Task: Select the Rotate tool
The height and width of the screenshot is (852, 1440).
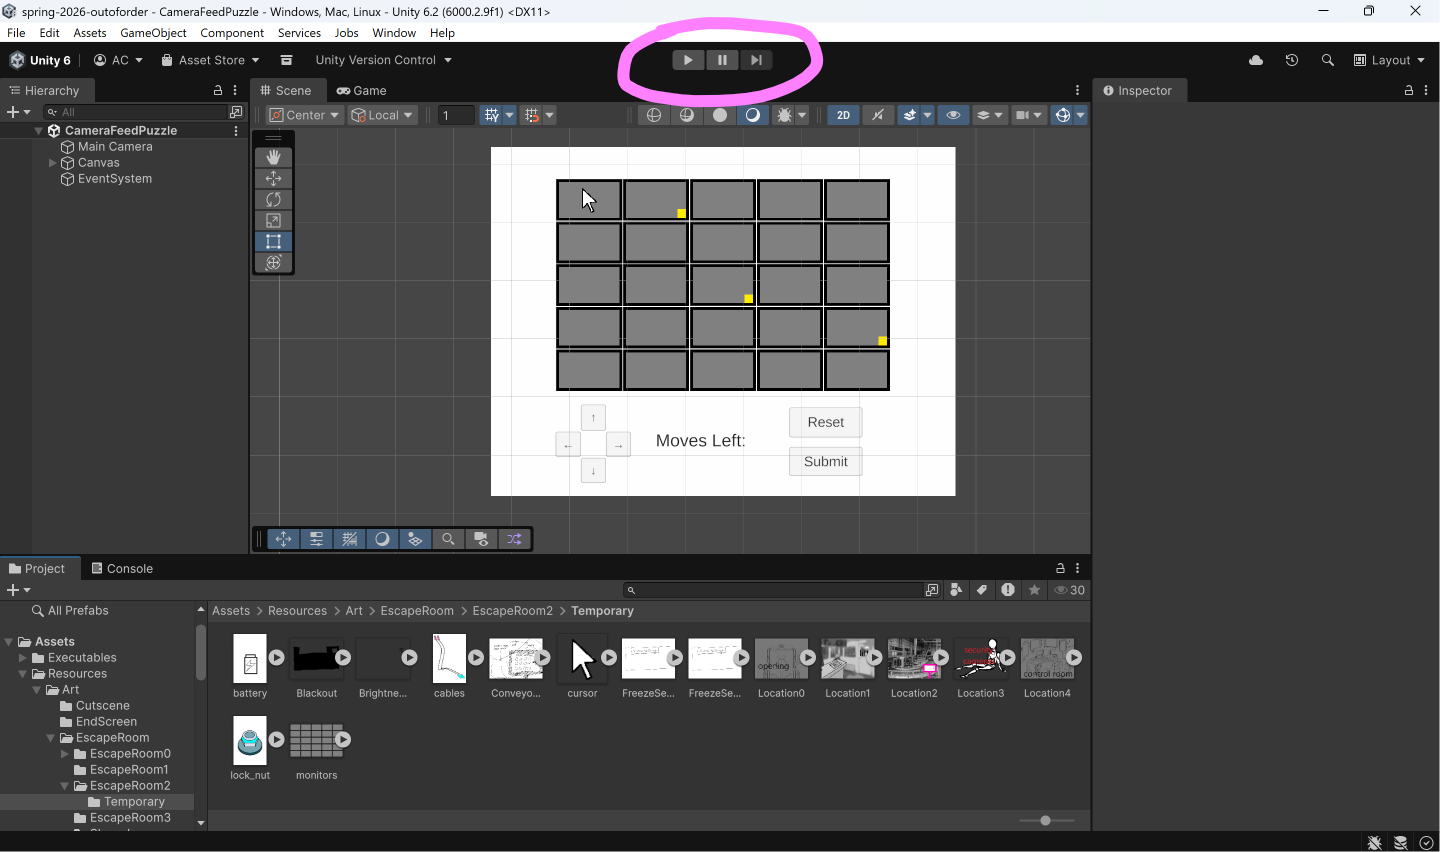Action: click(273, 199)
